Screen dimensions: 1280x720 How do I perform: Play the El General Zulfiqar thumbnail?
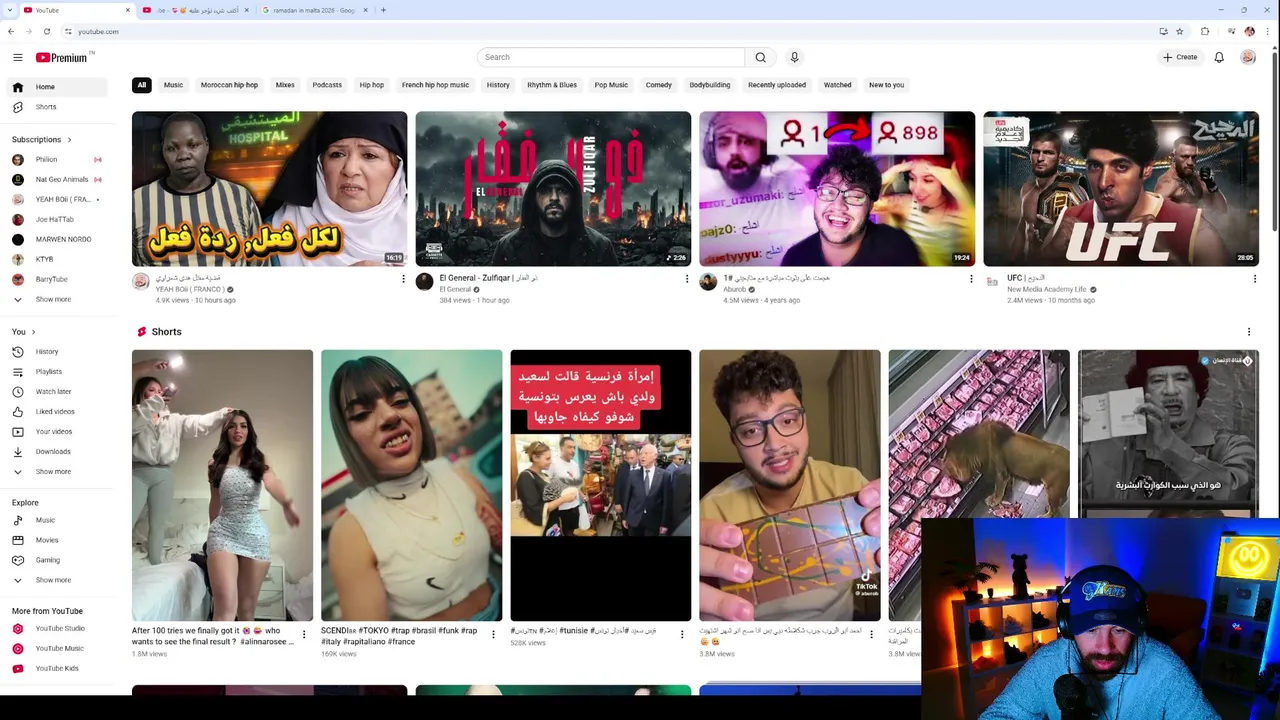(553, 189)
